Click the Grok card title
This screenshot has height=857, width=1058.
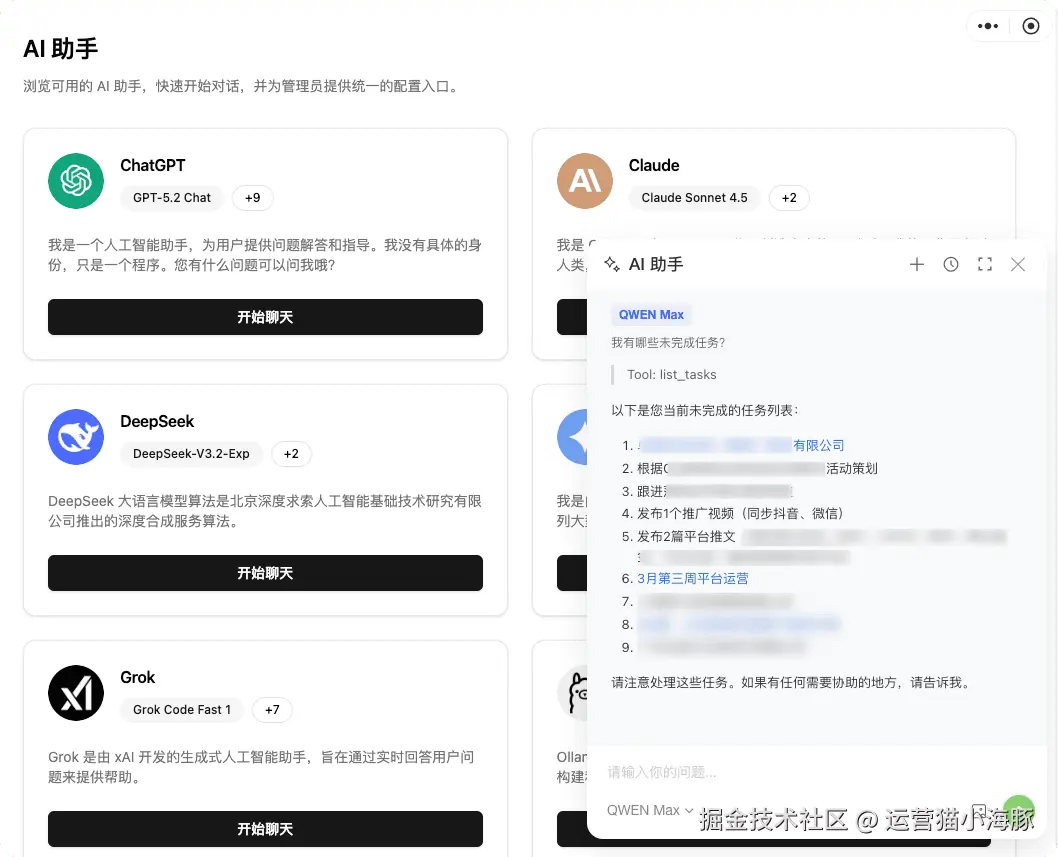[138, 678]
